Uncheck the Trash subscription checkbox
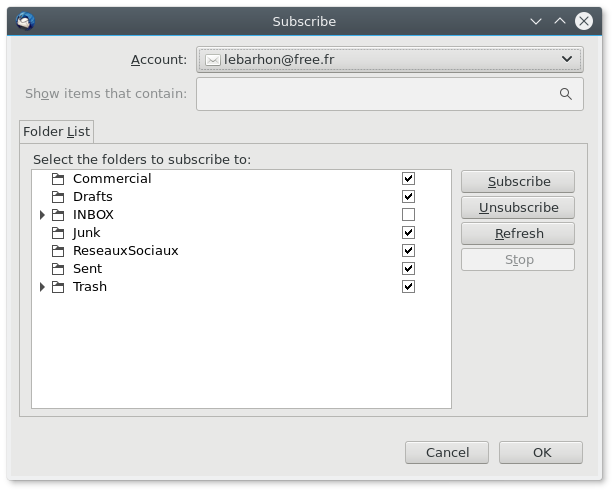Viewport: 615px width, 493px height. tap(408, 287)
